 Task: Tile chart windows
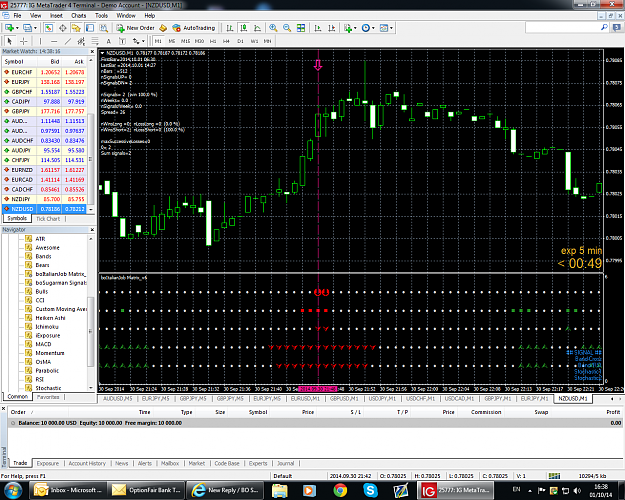301,28
